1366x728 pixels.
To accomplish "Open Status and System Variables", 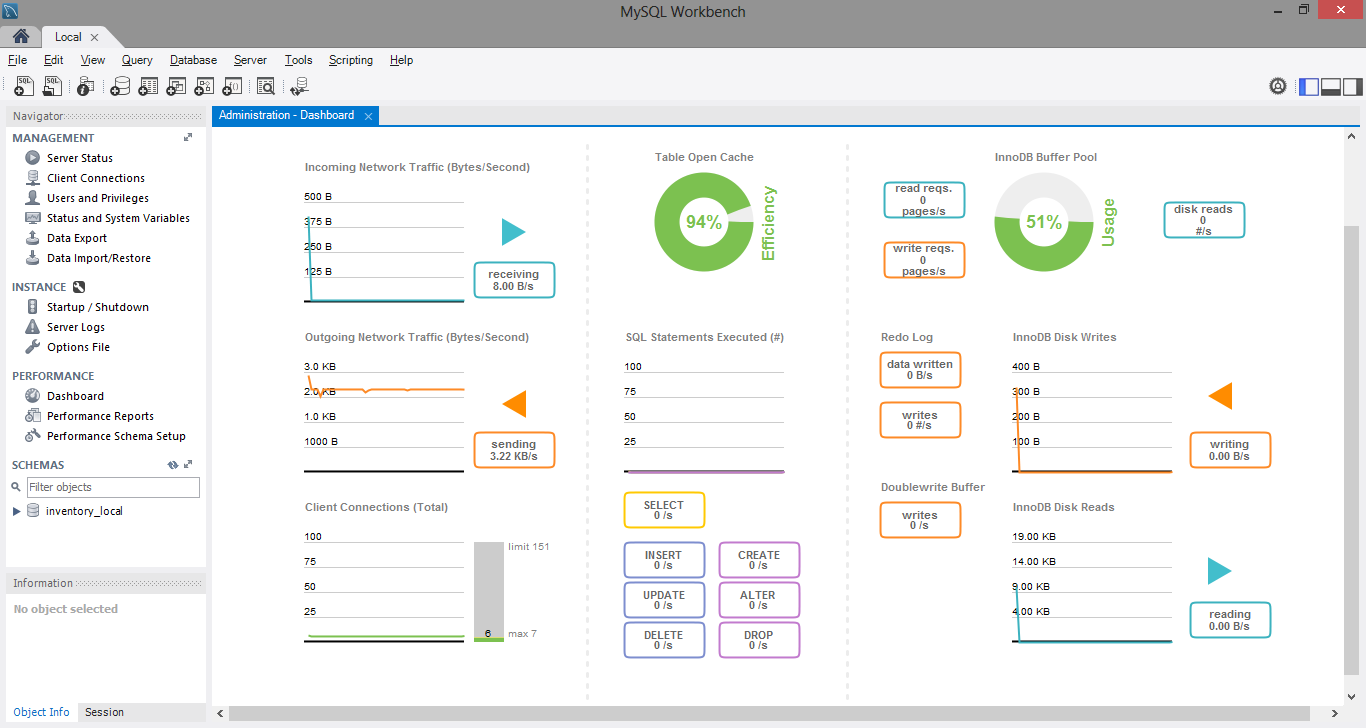I will [x=118, y=218].
